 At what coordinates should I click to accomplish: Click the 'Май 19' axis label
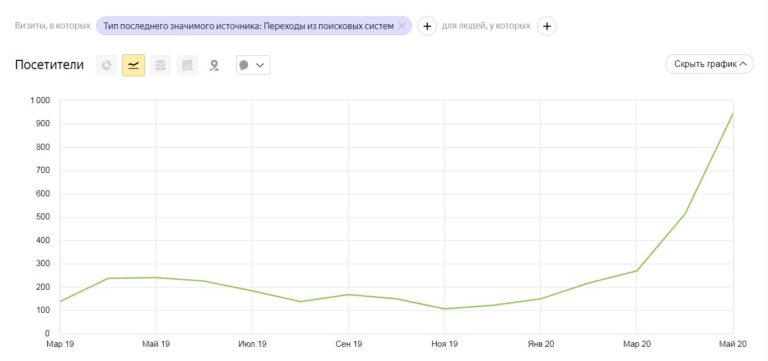tap(156, 344)
